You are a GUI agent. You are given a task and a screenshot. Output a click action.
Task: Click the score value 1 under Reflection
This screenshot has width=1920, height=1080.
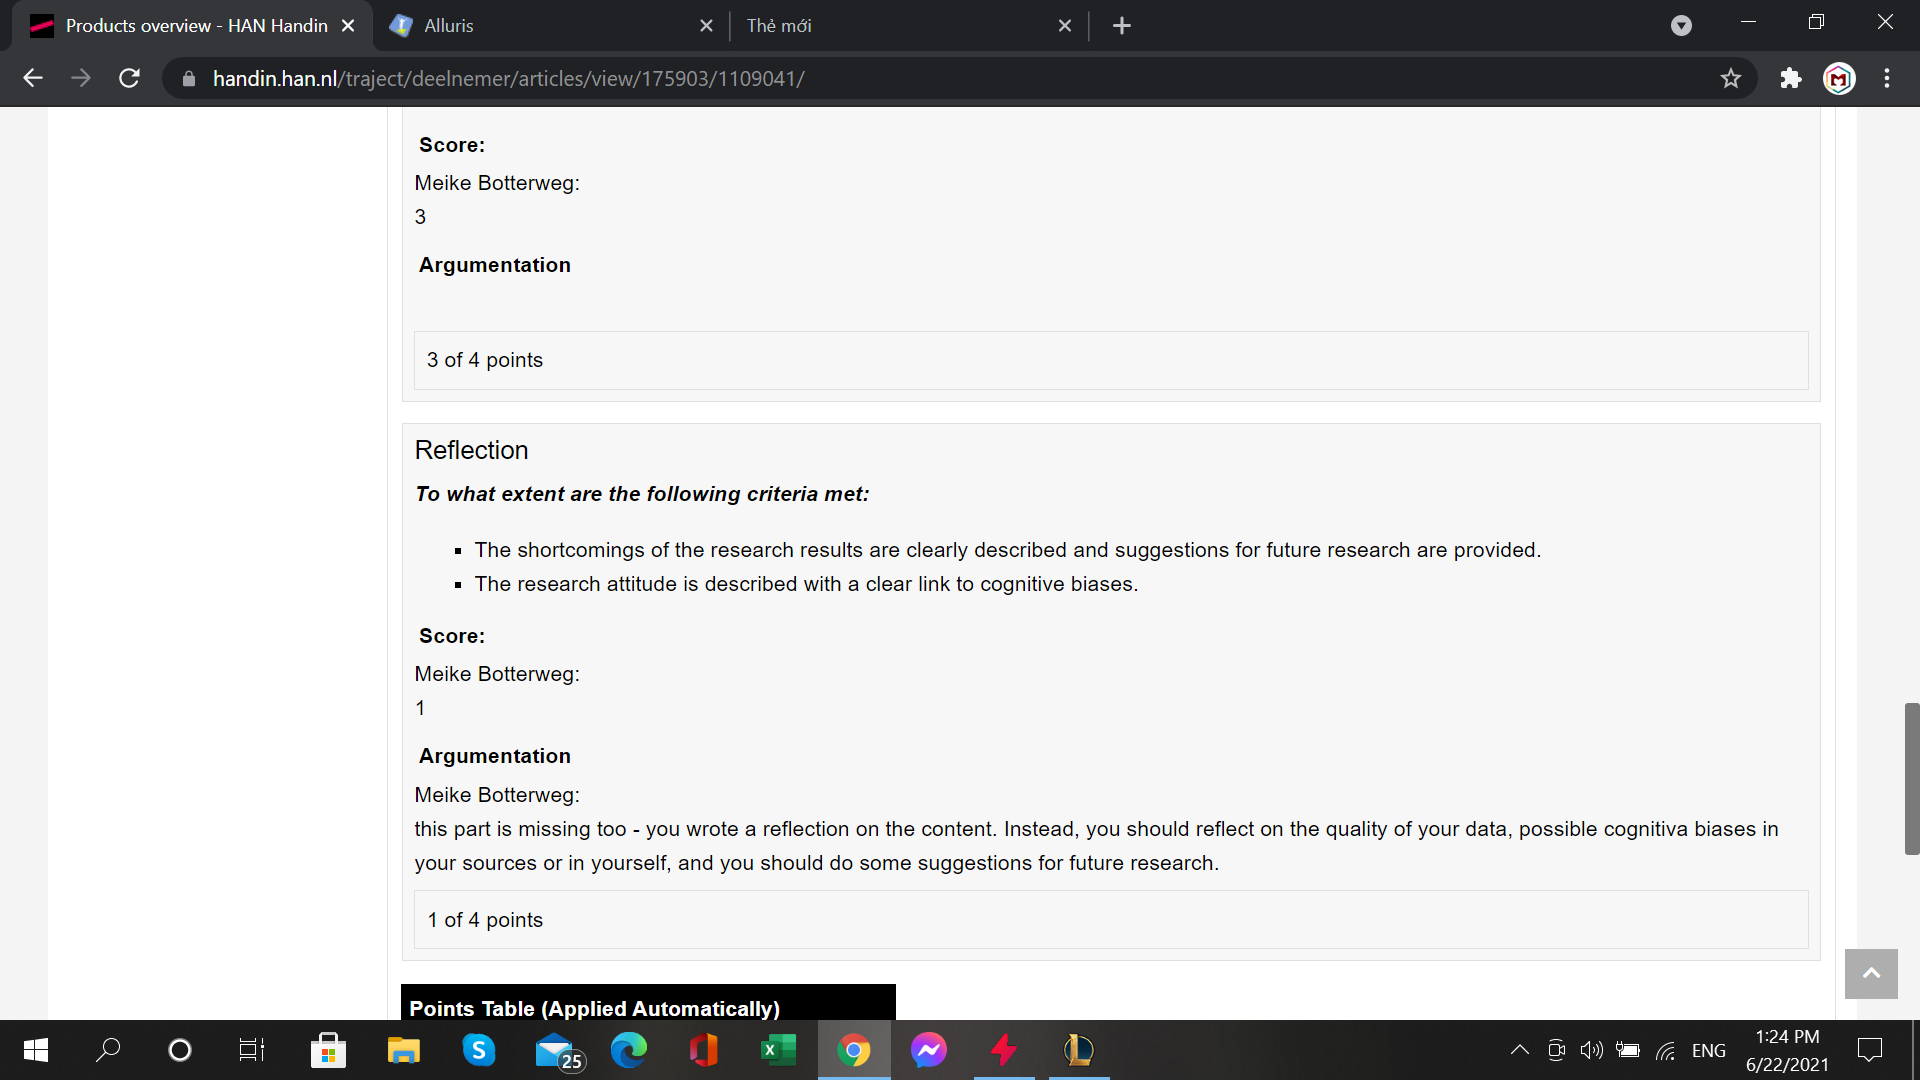pyautogui.click(x=420, y=708)
